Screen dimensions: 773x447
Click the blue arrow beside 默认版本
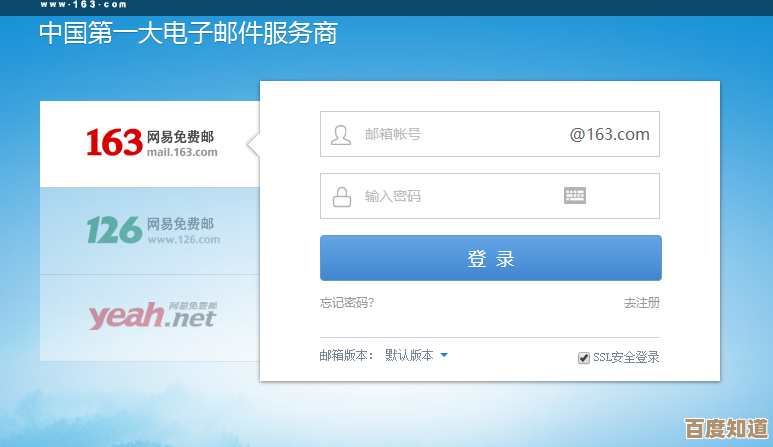point(444,355)
